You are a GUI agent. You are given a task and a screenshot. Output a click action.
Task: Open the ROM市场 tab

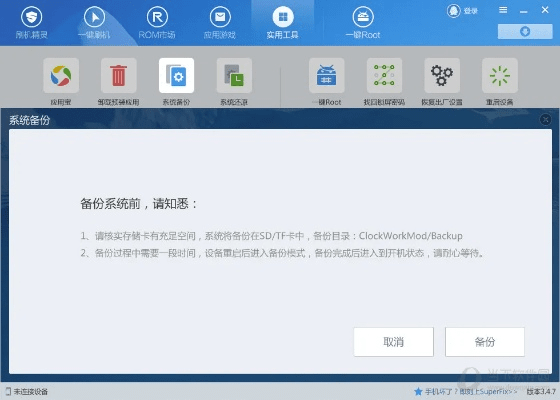pos(157,23)
